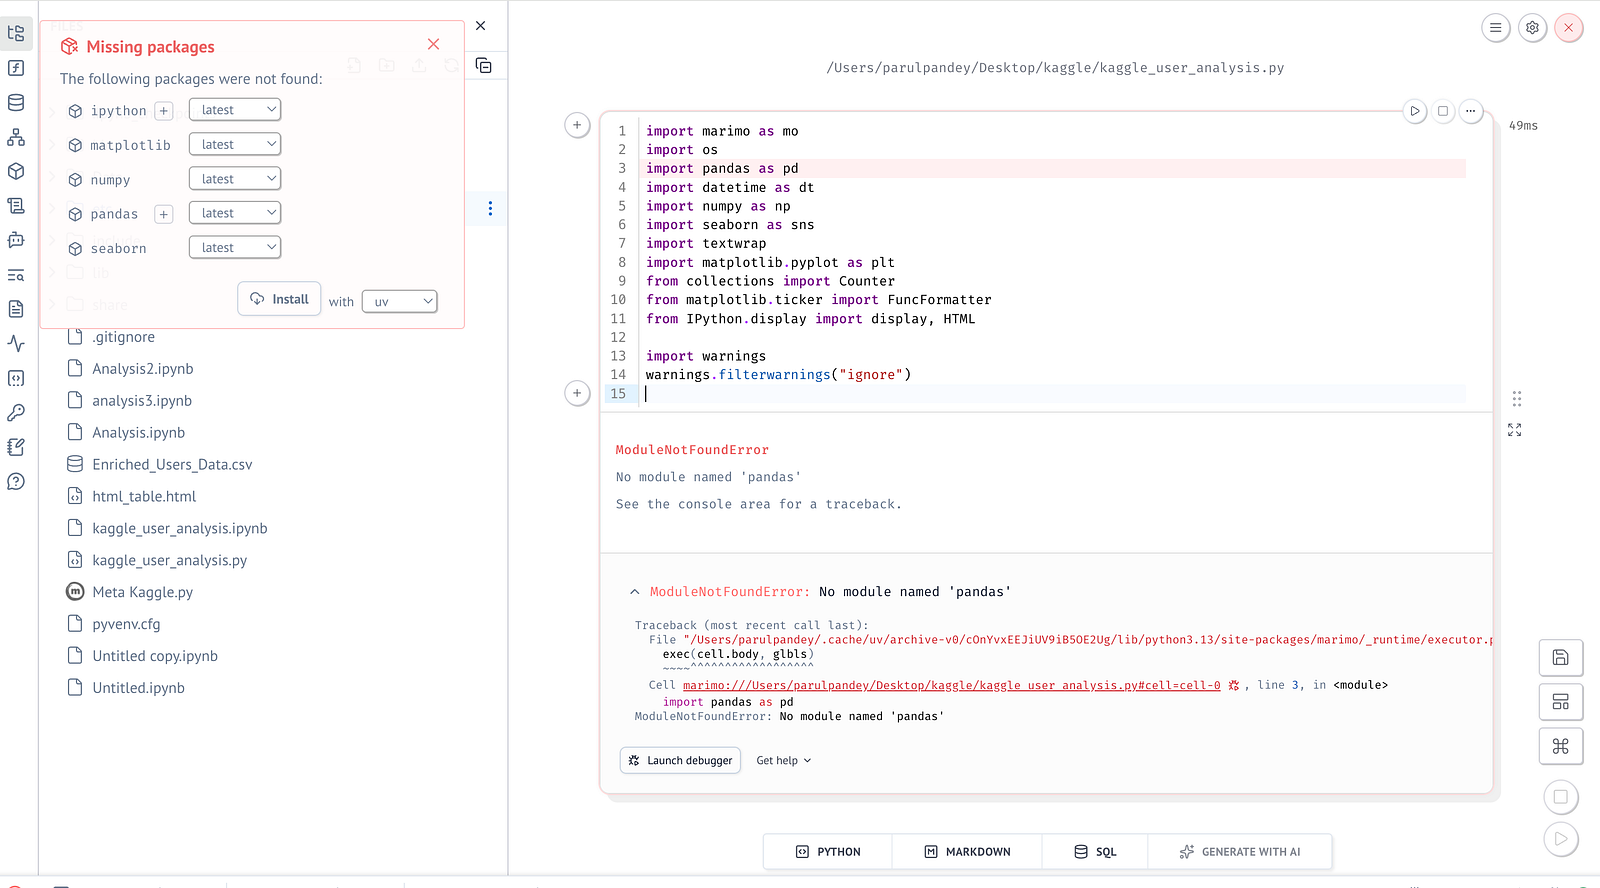The image size is (1600, 888).
Task: Close the Missing packages popup
Action: (433, 44)
